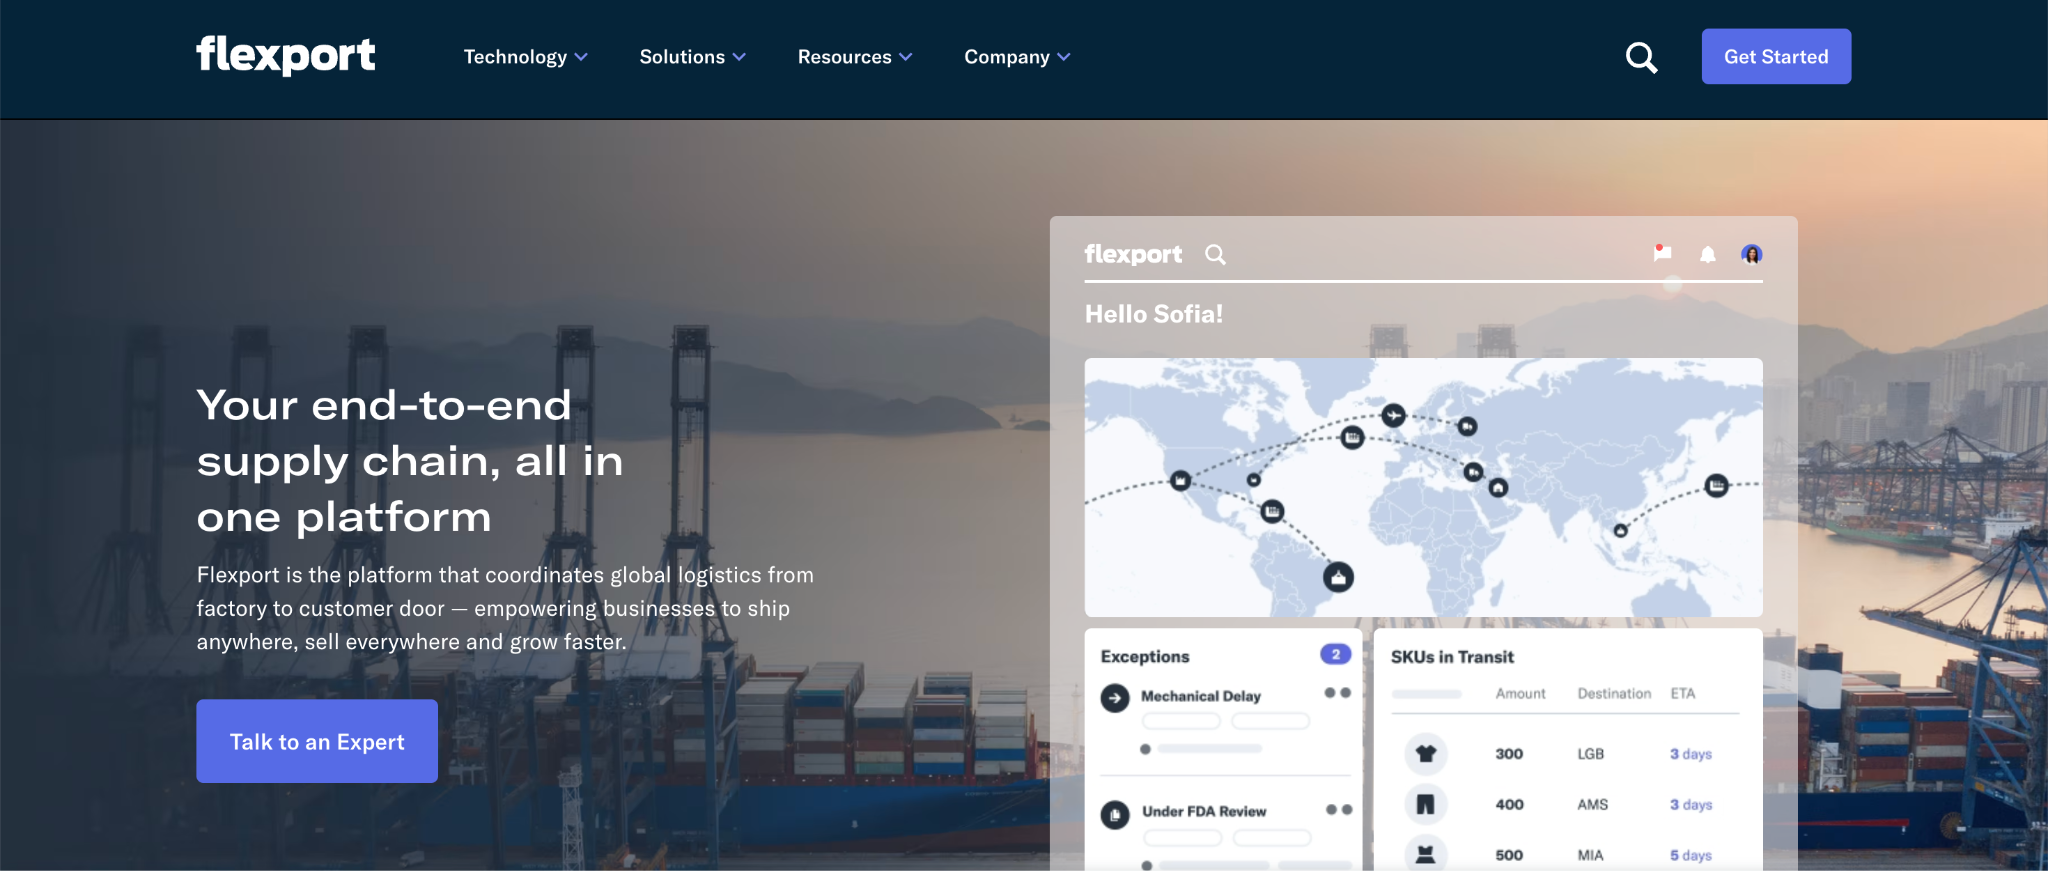Click the dots next to Under FDA Review

point(1339,810)
